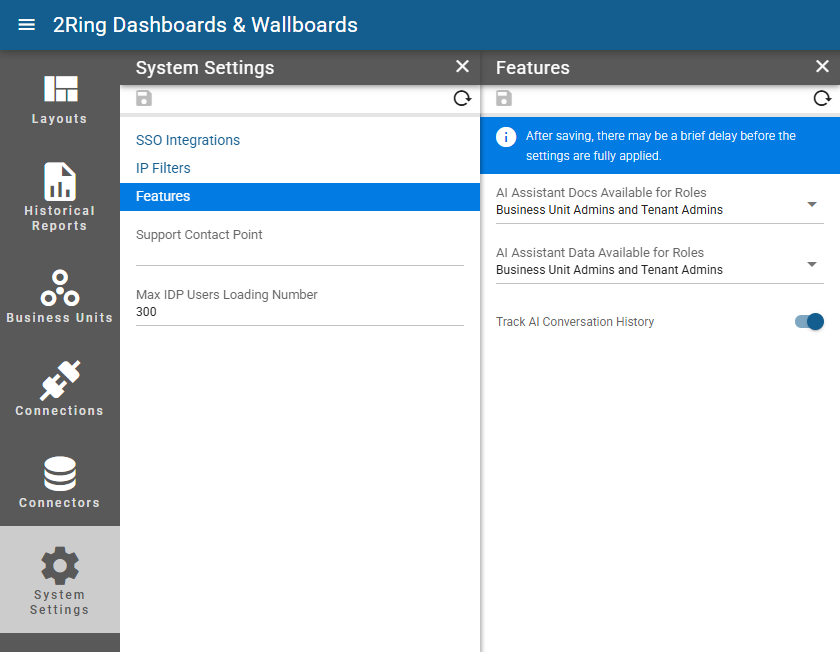840x652 pixels.
Task: Close the Features panel
Action: 822,66
